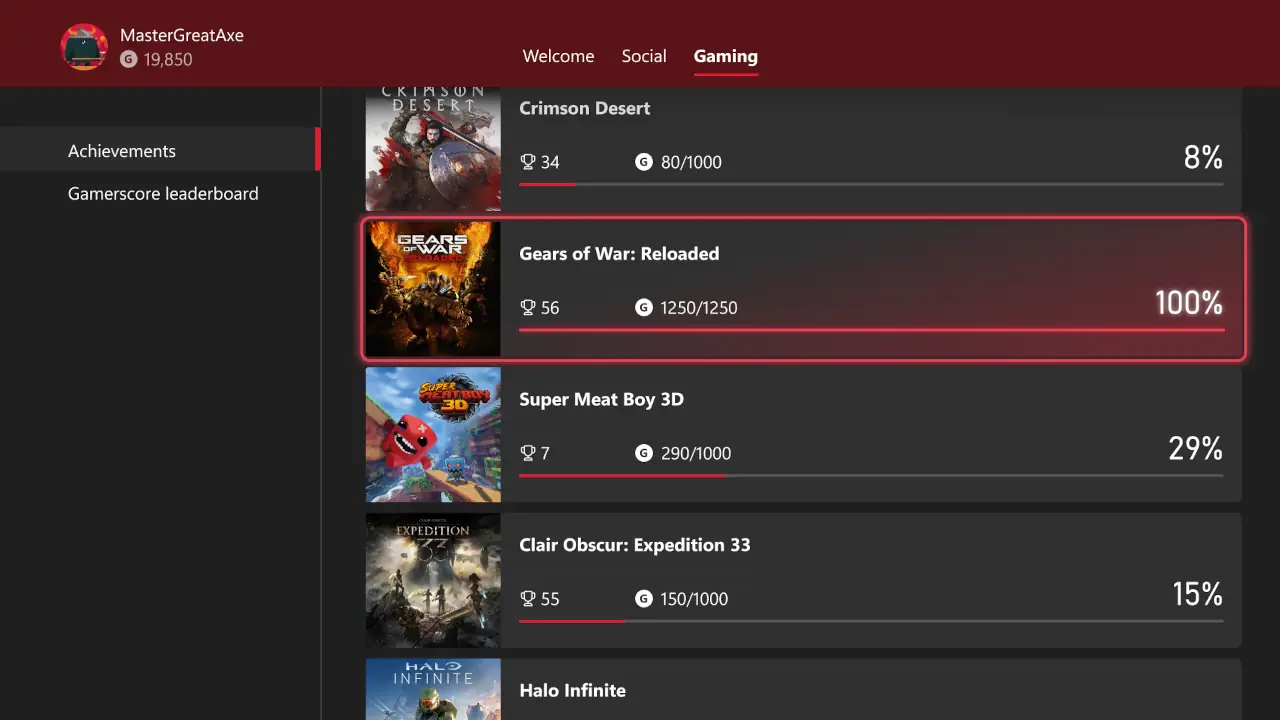
Task: Click the 1250/1250 gamerscore value
Action: point(699,308)
